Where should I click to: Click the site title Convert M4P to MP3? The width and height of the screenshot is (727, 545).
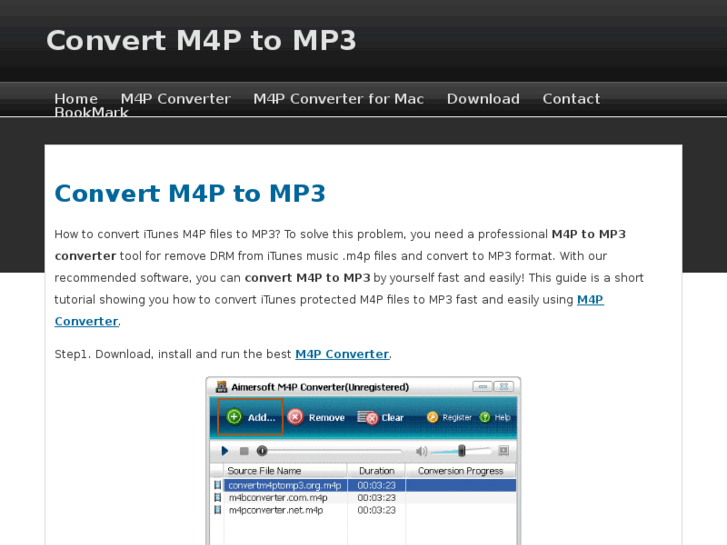coord(201,40)
